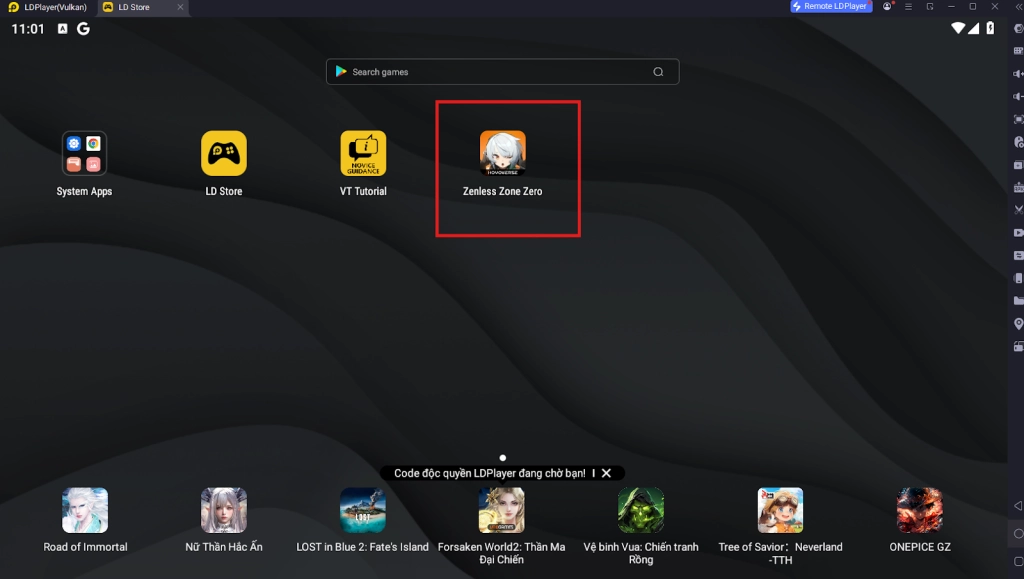This screenshot has width=1024, height=579.
Task: Open the account profile icon in title bar
Action: tap(887, 7)
